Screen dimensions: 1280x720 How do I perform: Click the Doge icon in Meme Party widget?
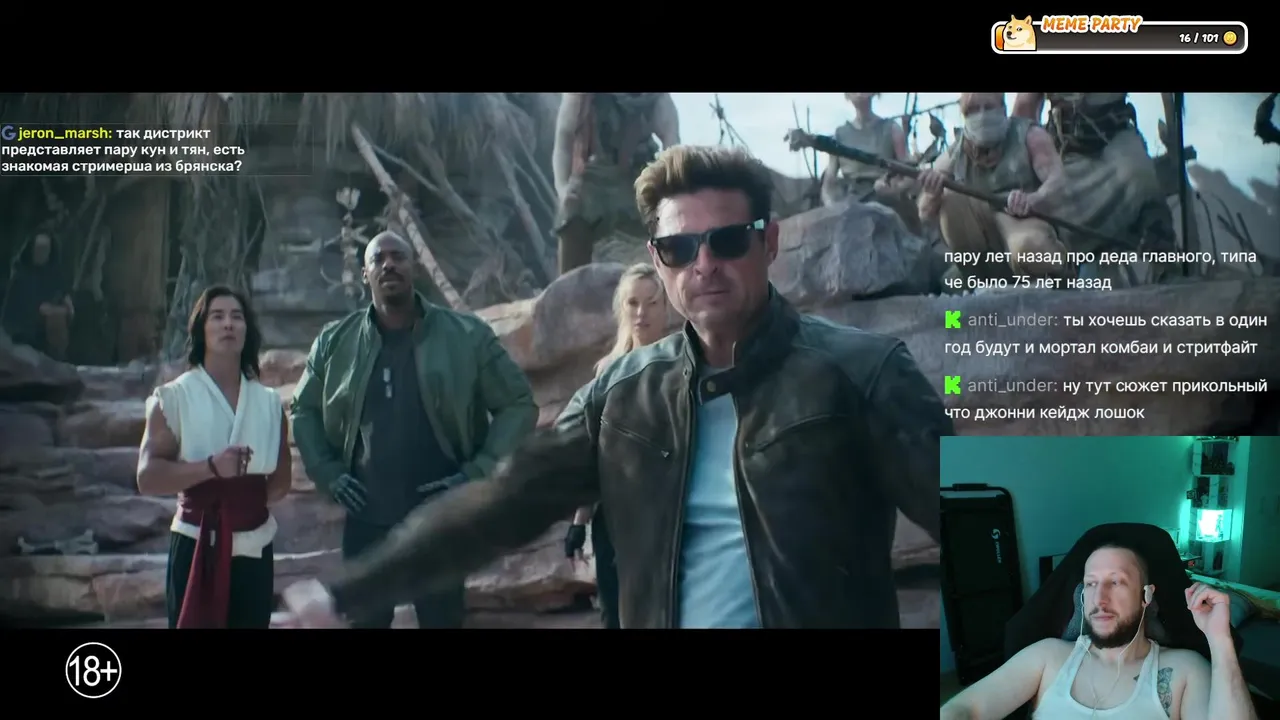(1019, 33)
